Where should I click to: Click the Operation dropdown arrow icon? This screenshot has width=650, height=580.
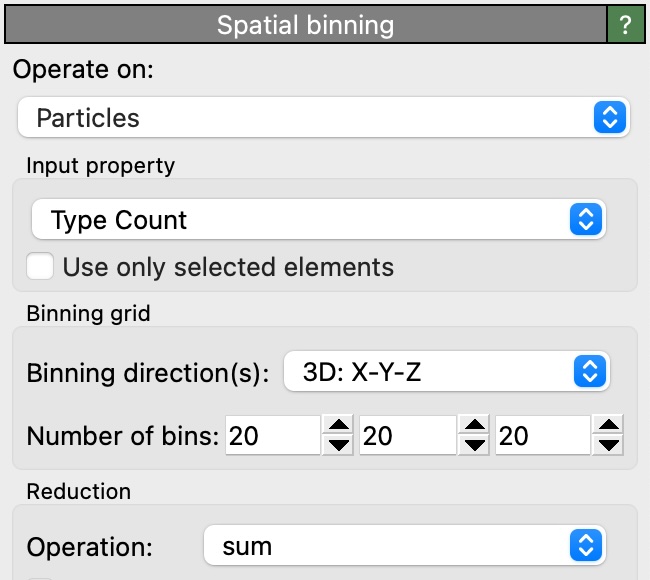[586, 546]
